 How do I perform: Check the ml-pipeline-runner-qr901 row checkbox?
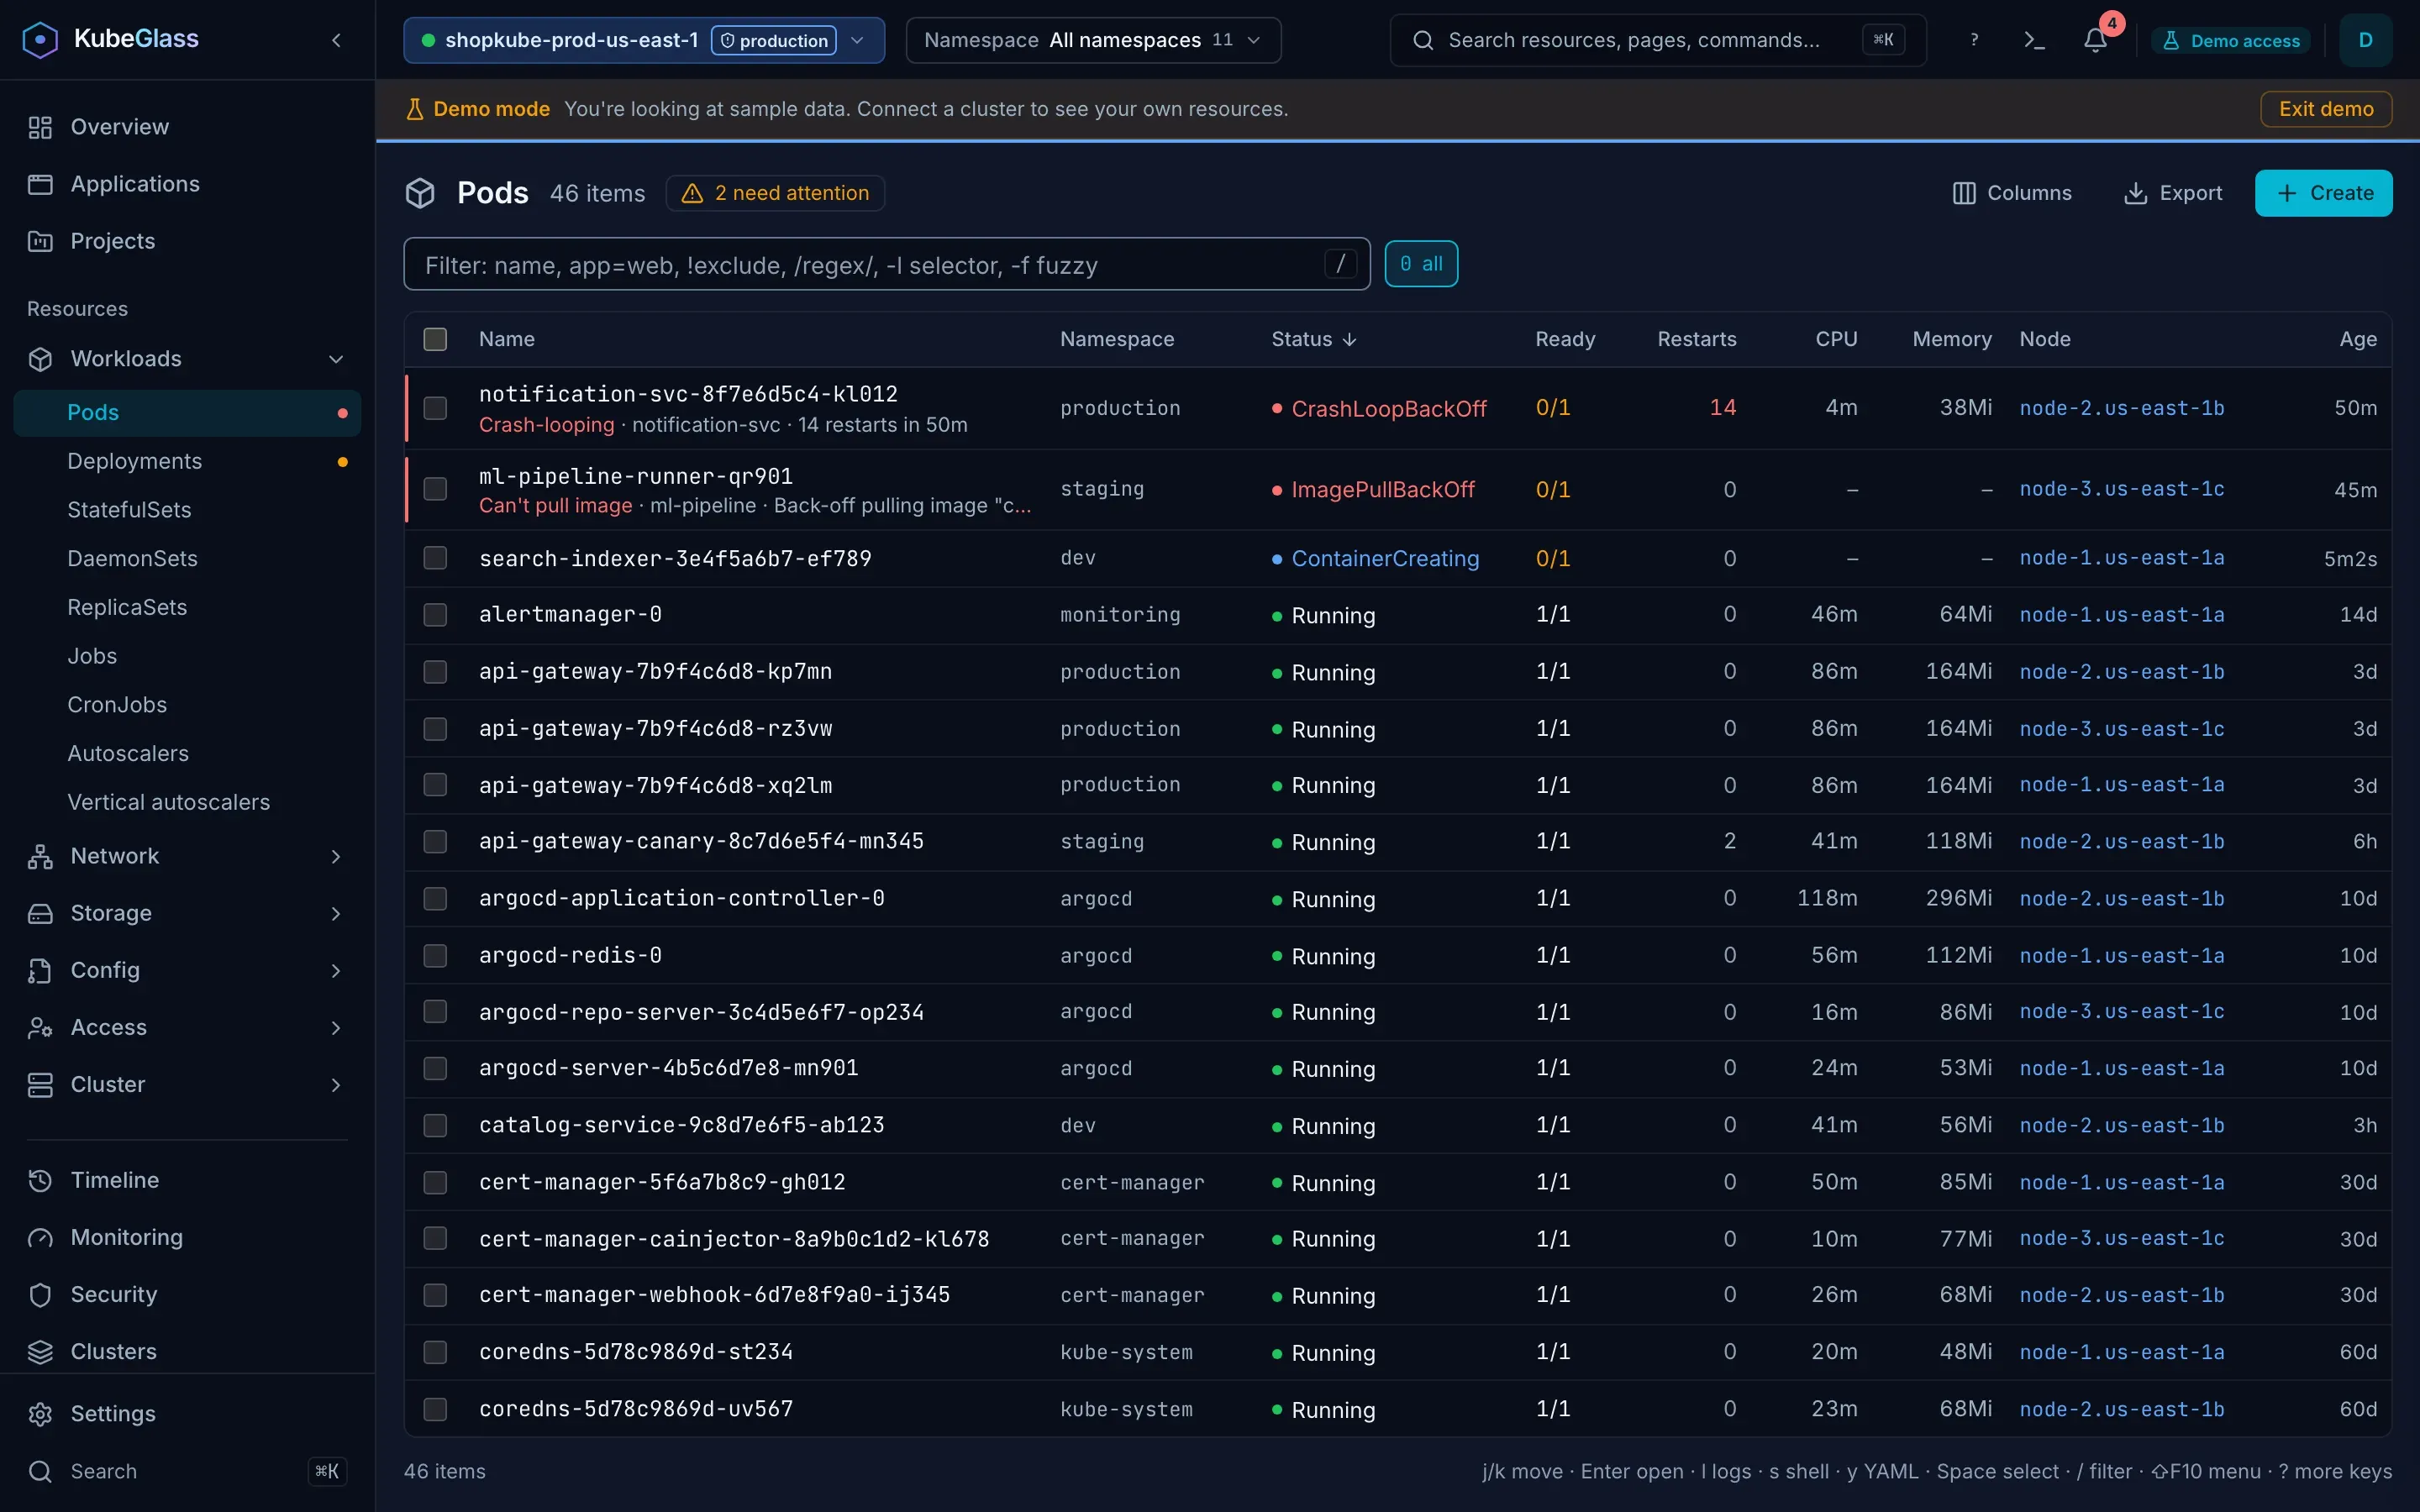[x=435, y=489]
